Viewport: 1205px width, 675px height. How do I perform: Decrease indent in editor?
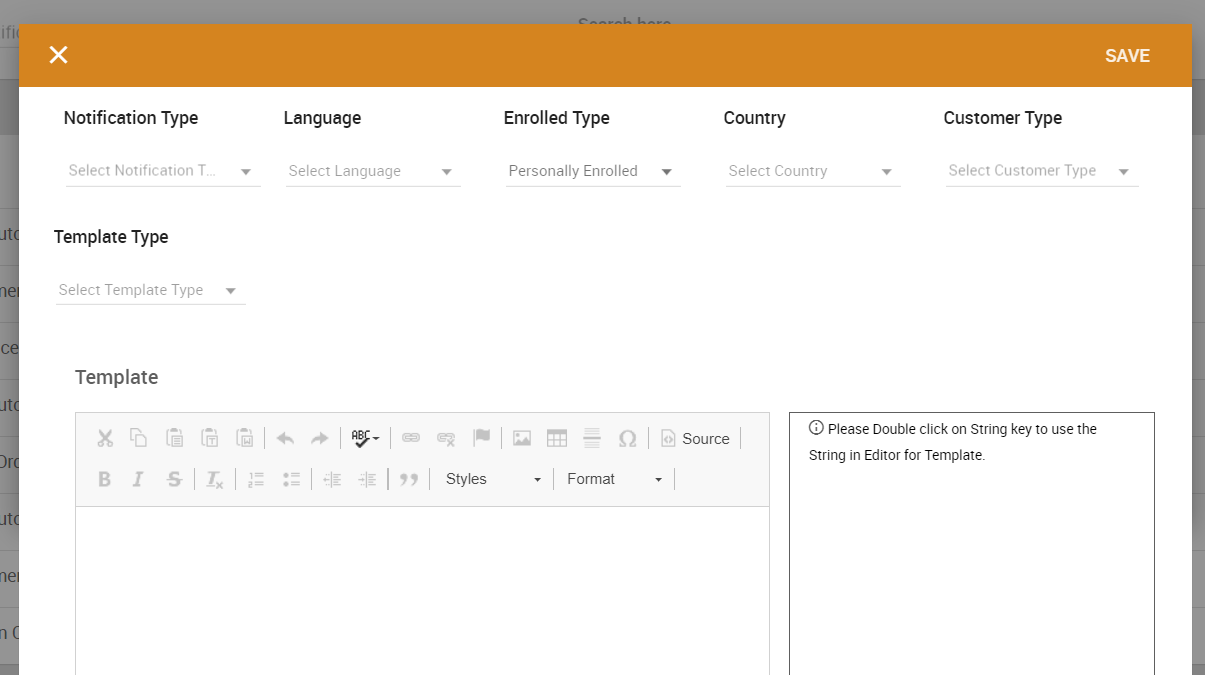coord(332,479)
